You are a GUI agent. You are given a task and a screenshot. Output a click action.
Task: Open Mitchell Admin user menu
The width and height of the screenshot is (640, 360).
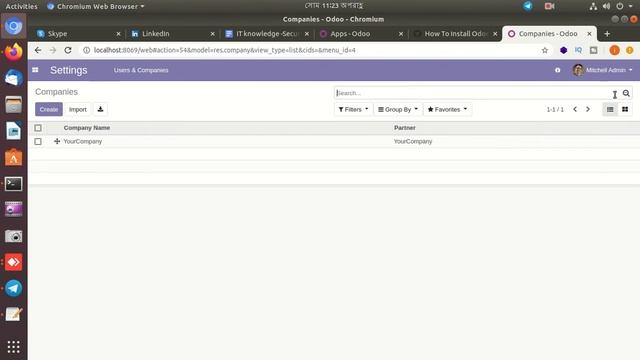tap(602, 70)
